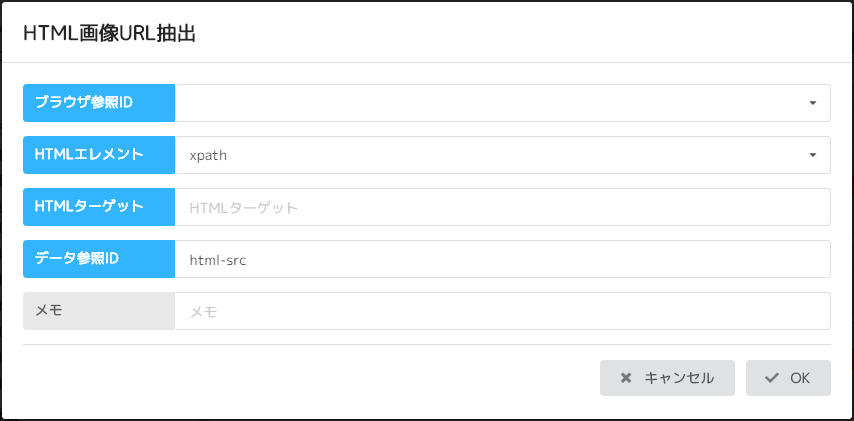Expand the HTMLエレメント dropdown arrow
Screen dimensions: 854x421
pyautogui.click(x=812, y=155)
